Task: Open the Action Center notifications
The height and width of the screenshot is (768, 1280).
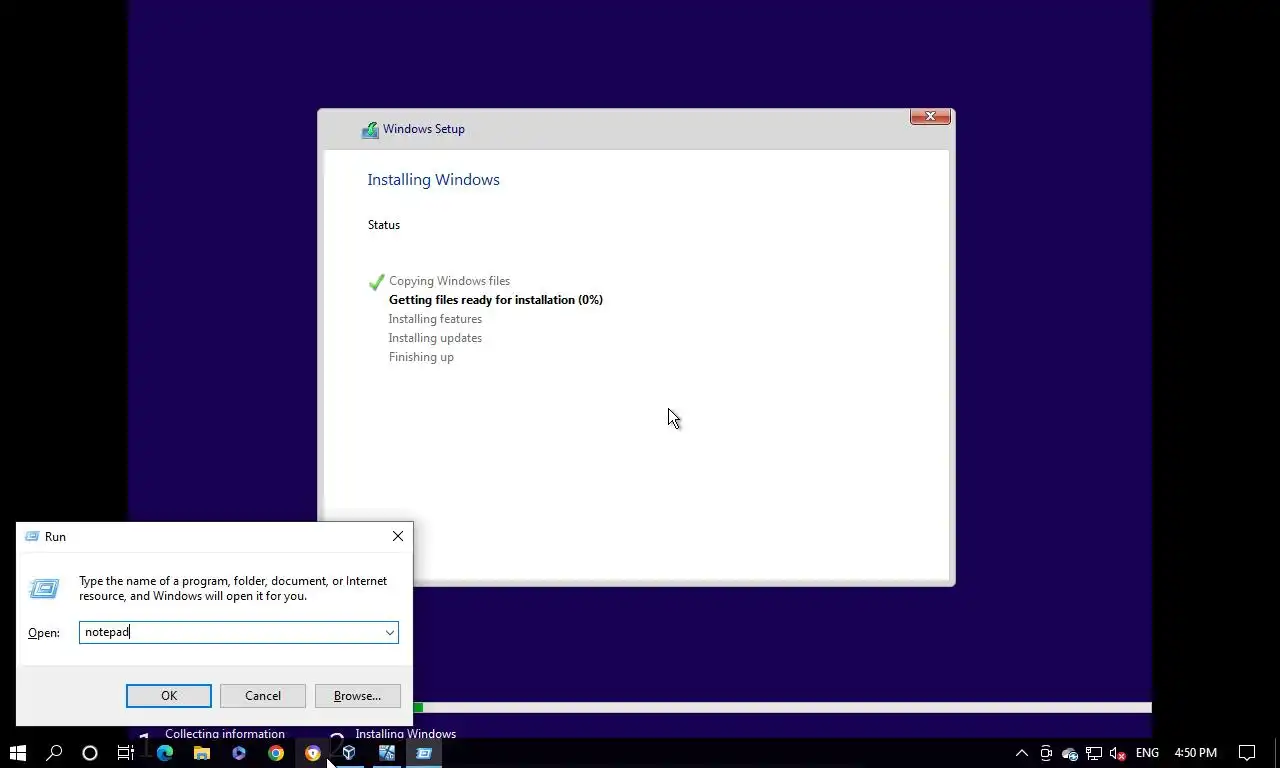Action: [x=1247, y=753]
